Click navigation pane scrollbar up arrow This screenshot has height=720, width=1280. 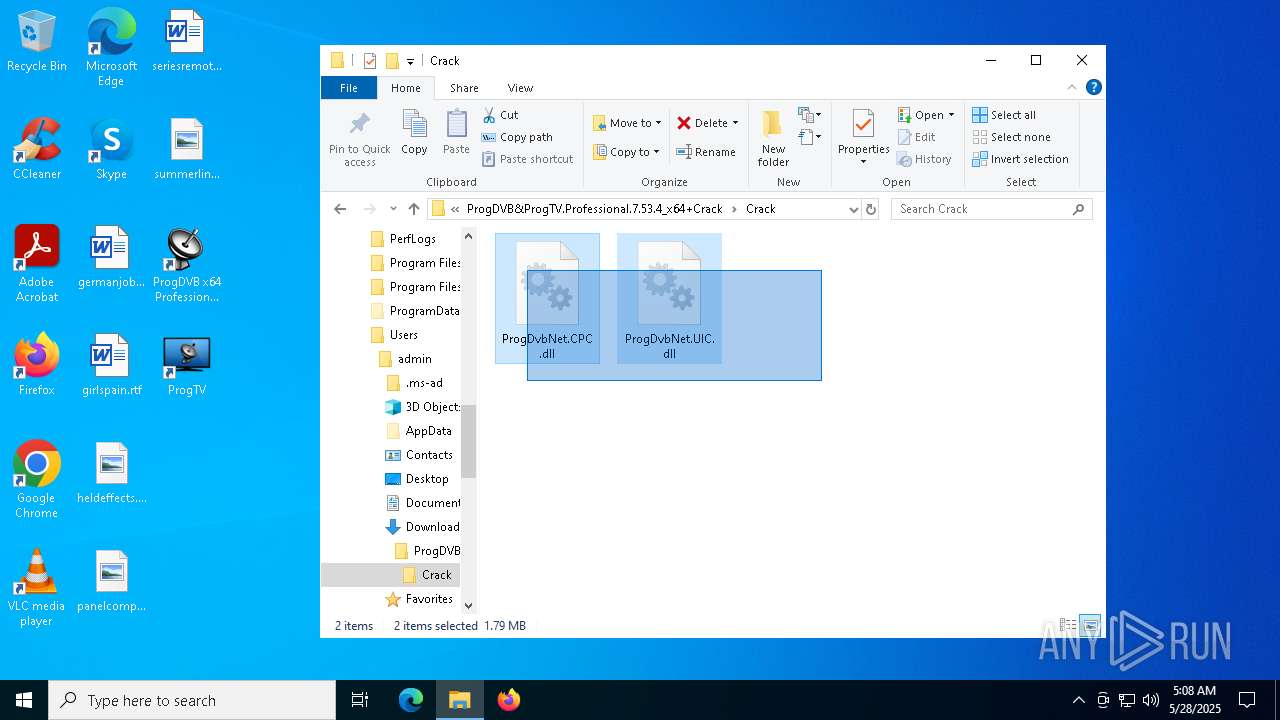pyautogui.click(x=468, y=236)
